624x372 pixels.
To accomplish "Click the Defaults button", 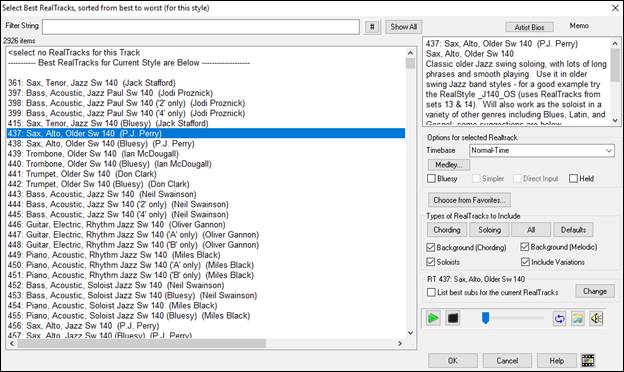I will click(x=573, y=230).
